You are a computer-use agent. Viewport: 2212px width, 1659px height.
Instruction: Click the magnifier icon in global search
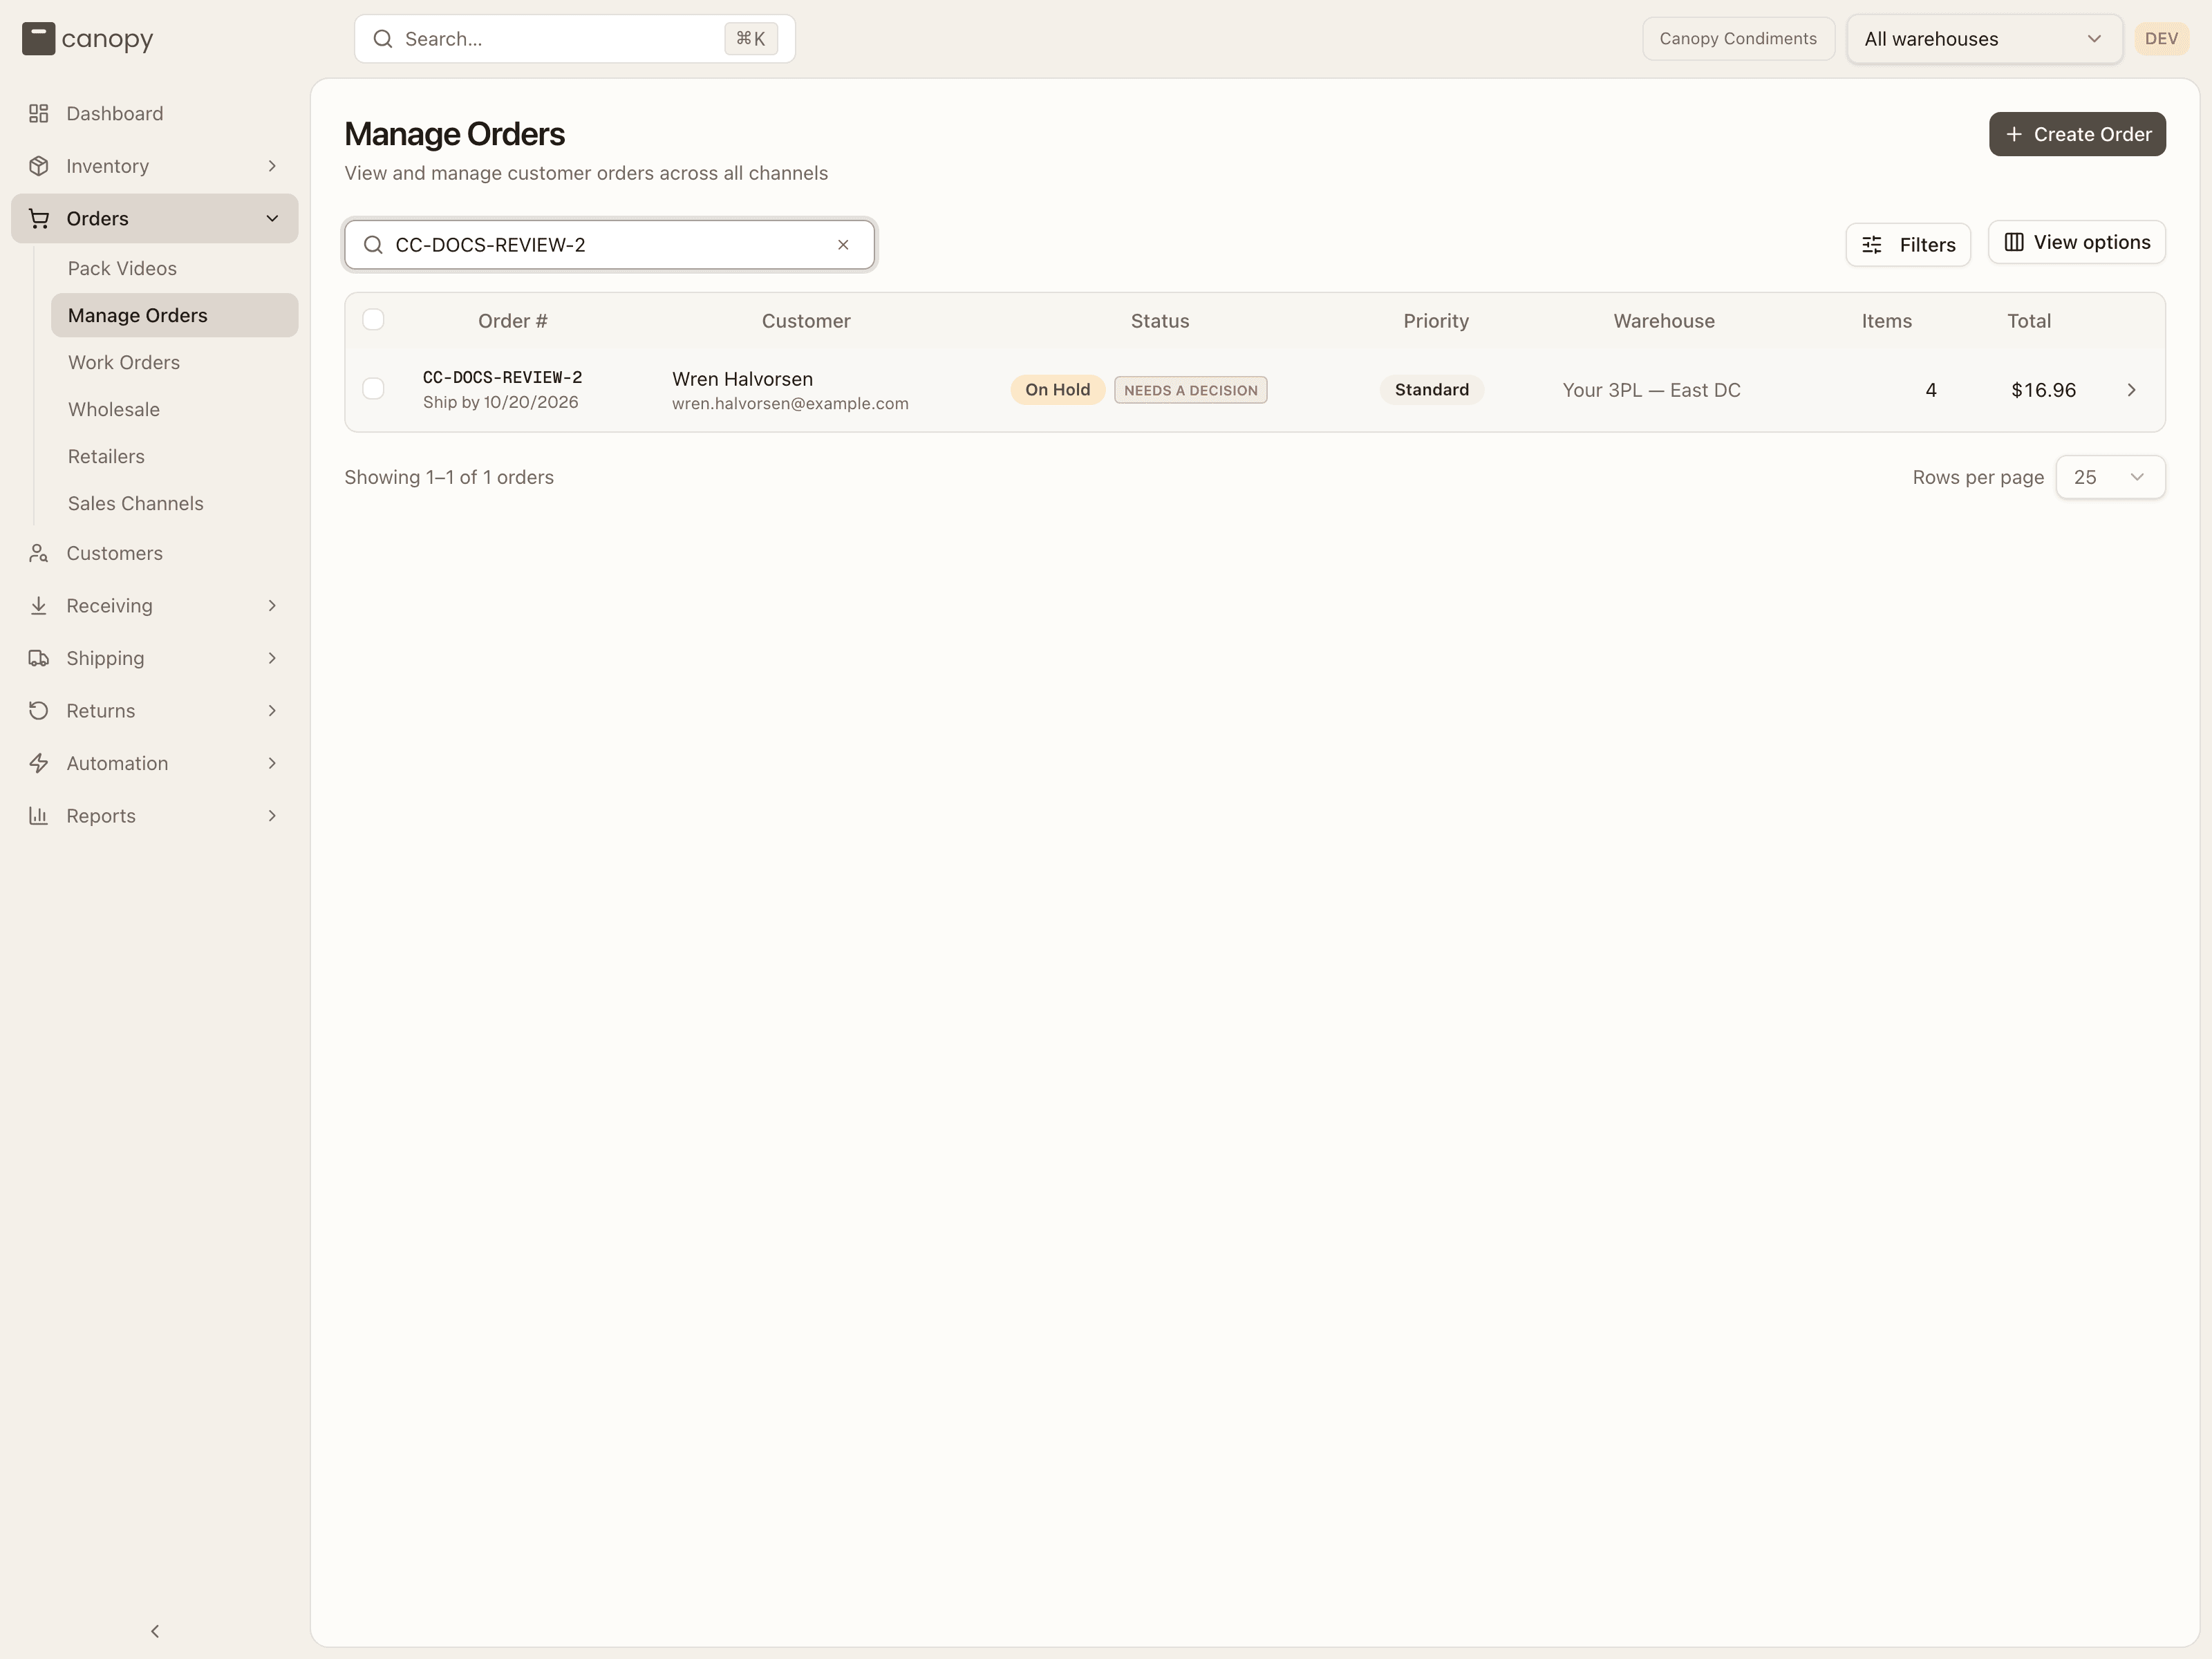(x=382, y=39)
